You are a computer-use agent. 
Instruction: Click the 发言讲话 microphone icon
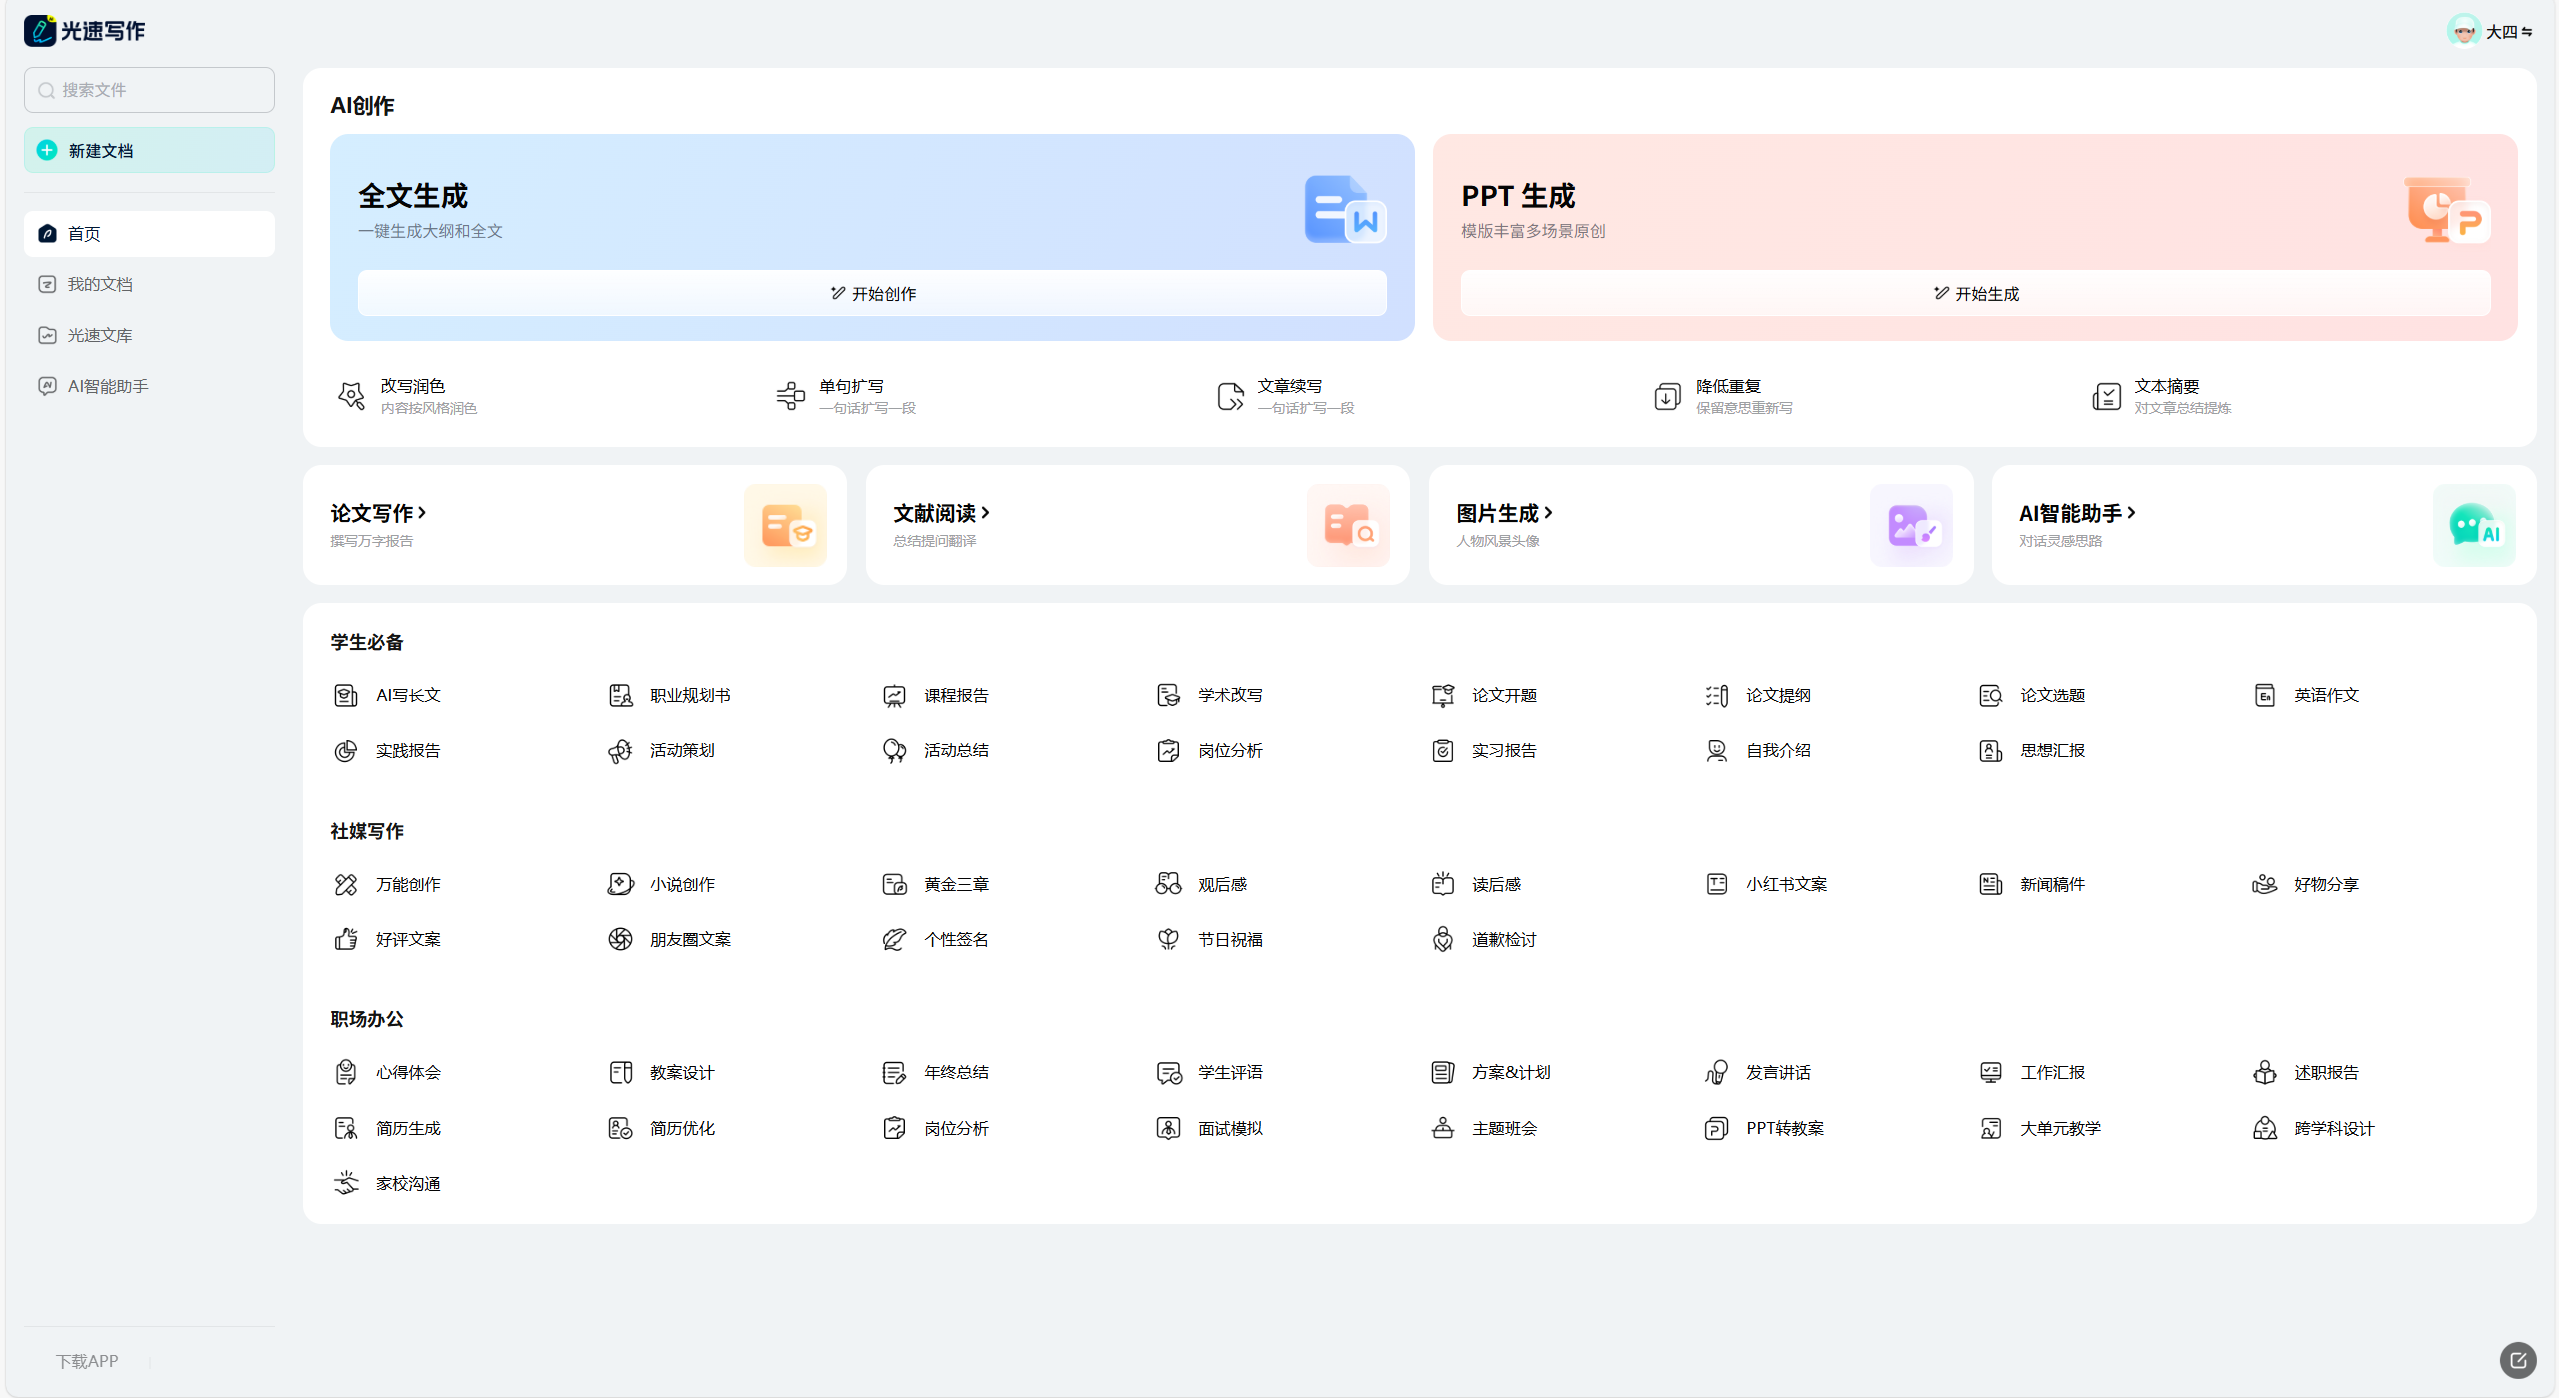pos(1716,1072)
